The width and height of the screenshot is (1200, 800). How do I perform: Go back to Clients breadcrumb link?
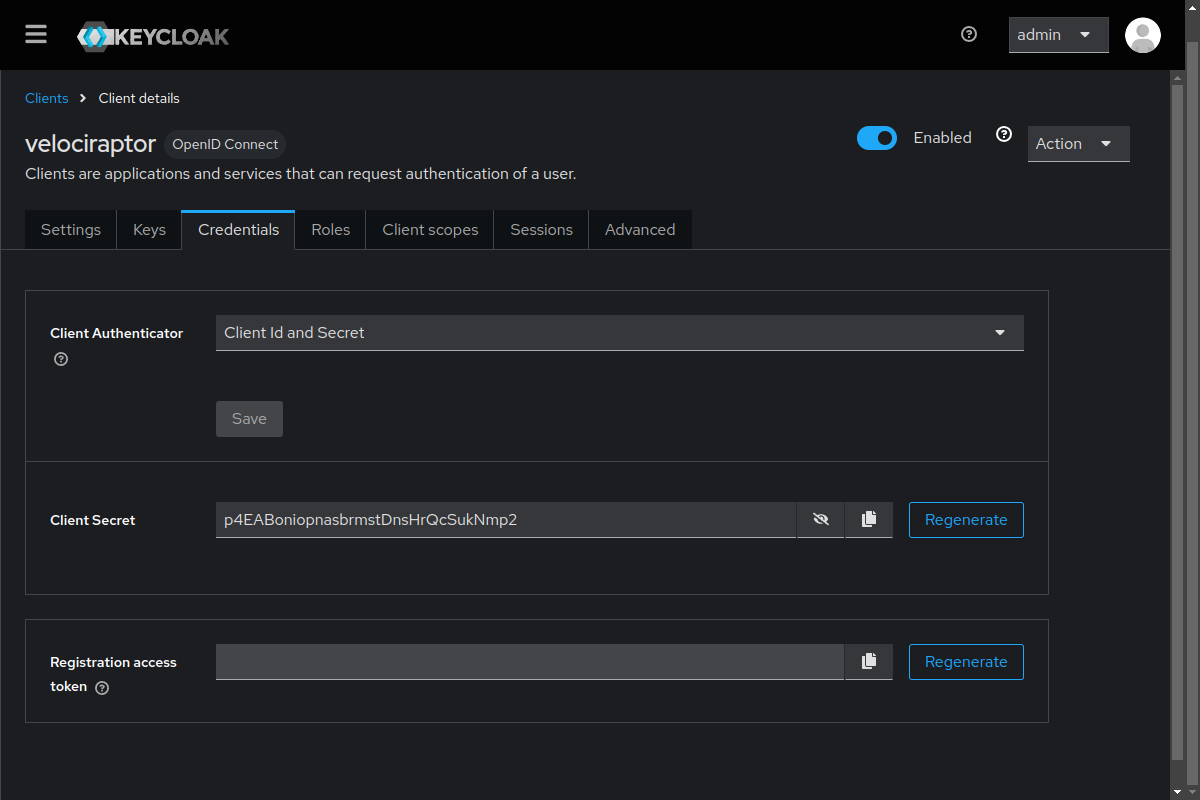[x=47, y=98]
